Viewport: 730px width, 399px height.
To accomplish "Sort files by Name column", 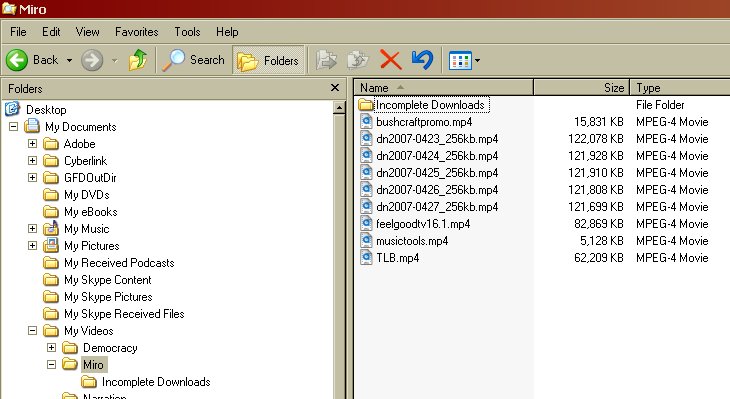I will (443, 88).
